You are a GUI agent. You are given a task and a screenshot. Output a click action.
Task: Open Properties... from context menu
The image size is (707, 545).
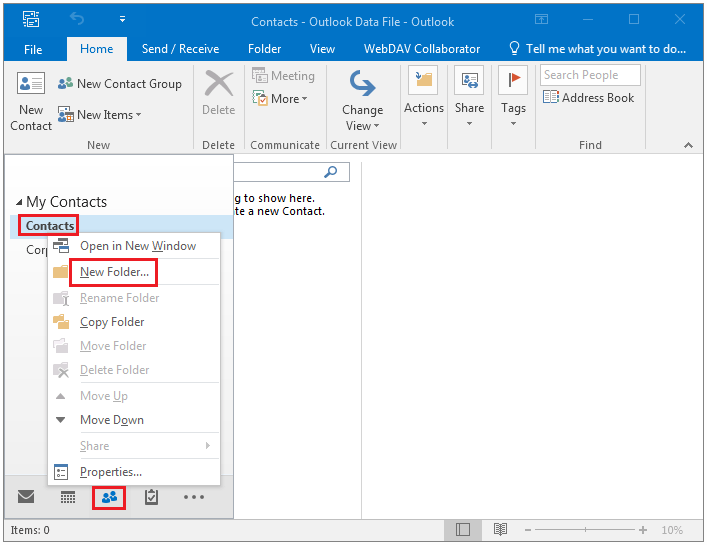tap(134, 472)
